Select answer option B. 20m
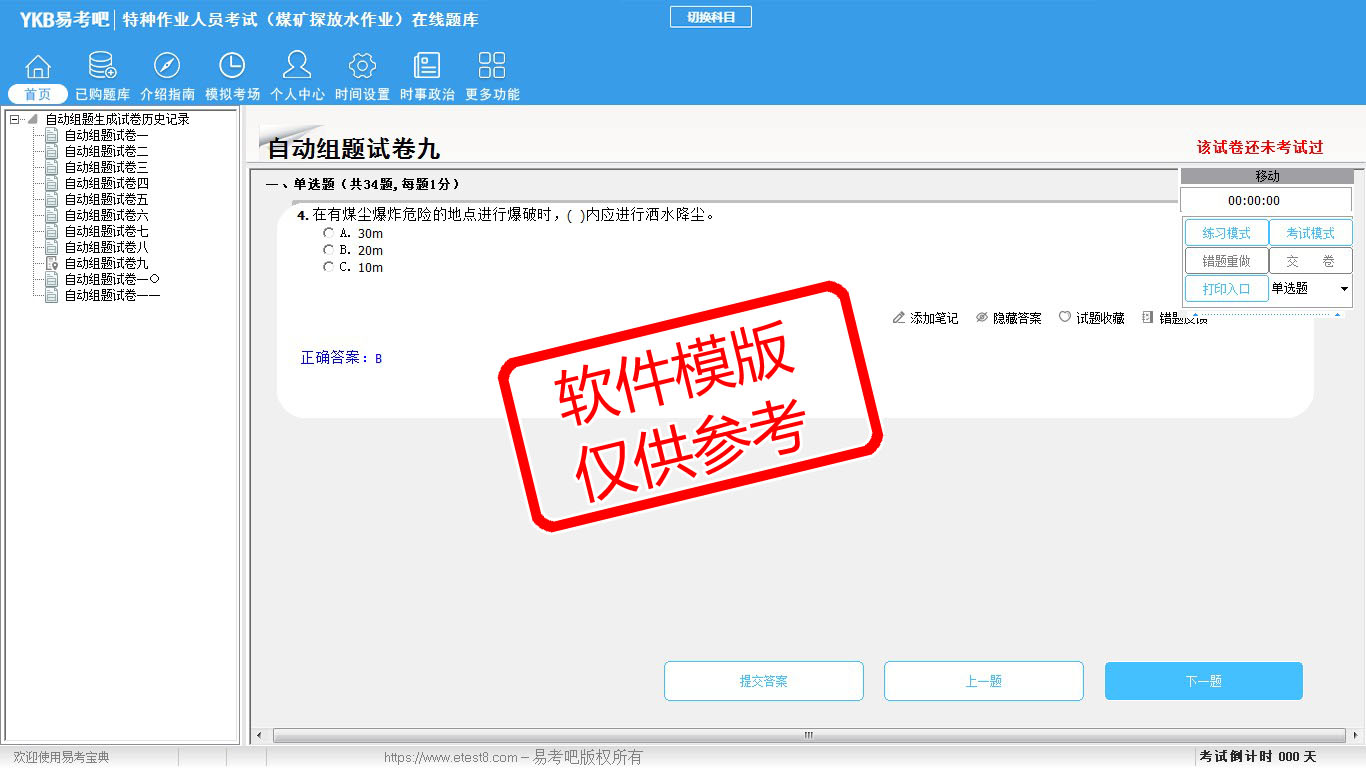The image size is (1366, 768). point(328,250)
